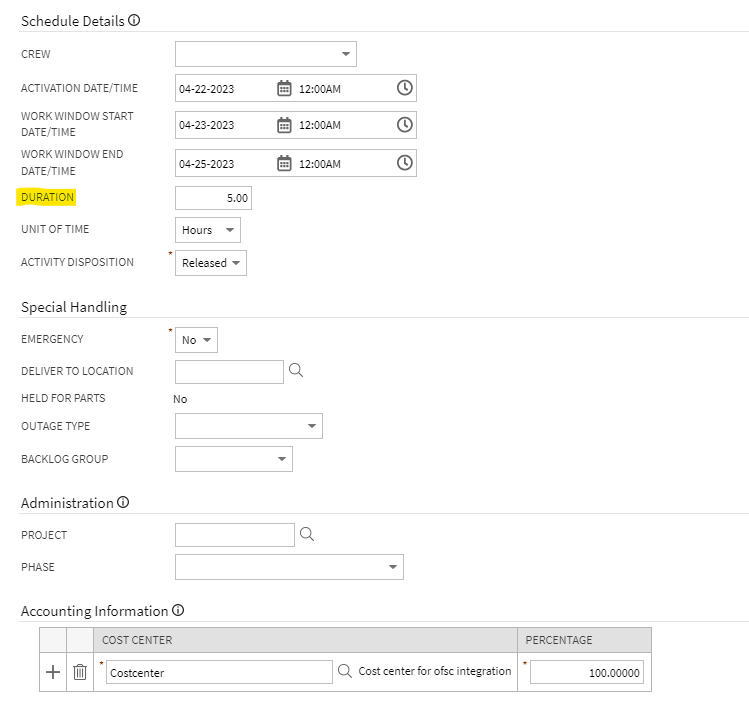Expand the Outage Type dropdown
The image size is (749, 701).
(x=248, y=427)
